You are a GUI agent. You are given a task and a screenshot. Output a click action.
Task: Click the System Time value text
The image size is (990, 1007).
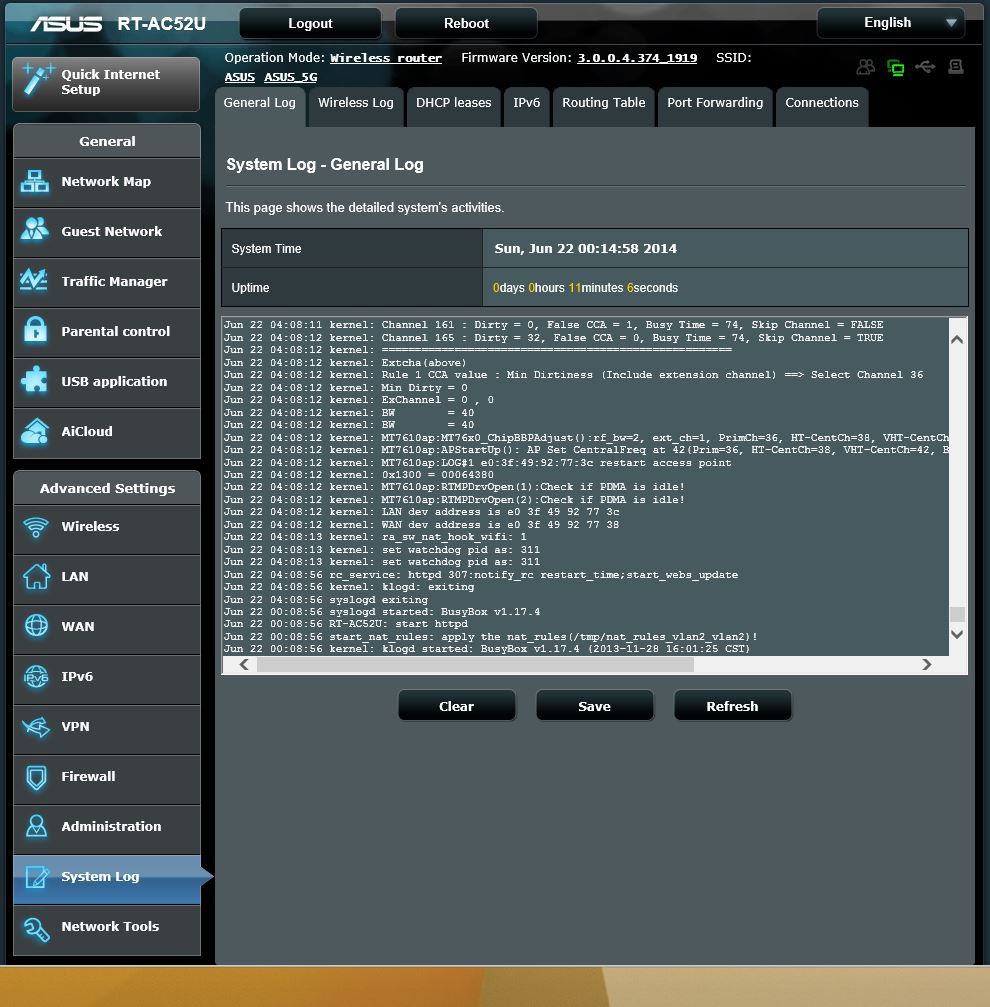click(x=586, y=249)
